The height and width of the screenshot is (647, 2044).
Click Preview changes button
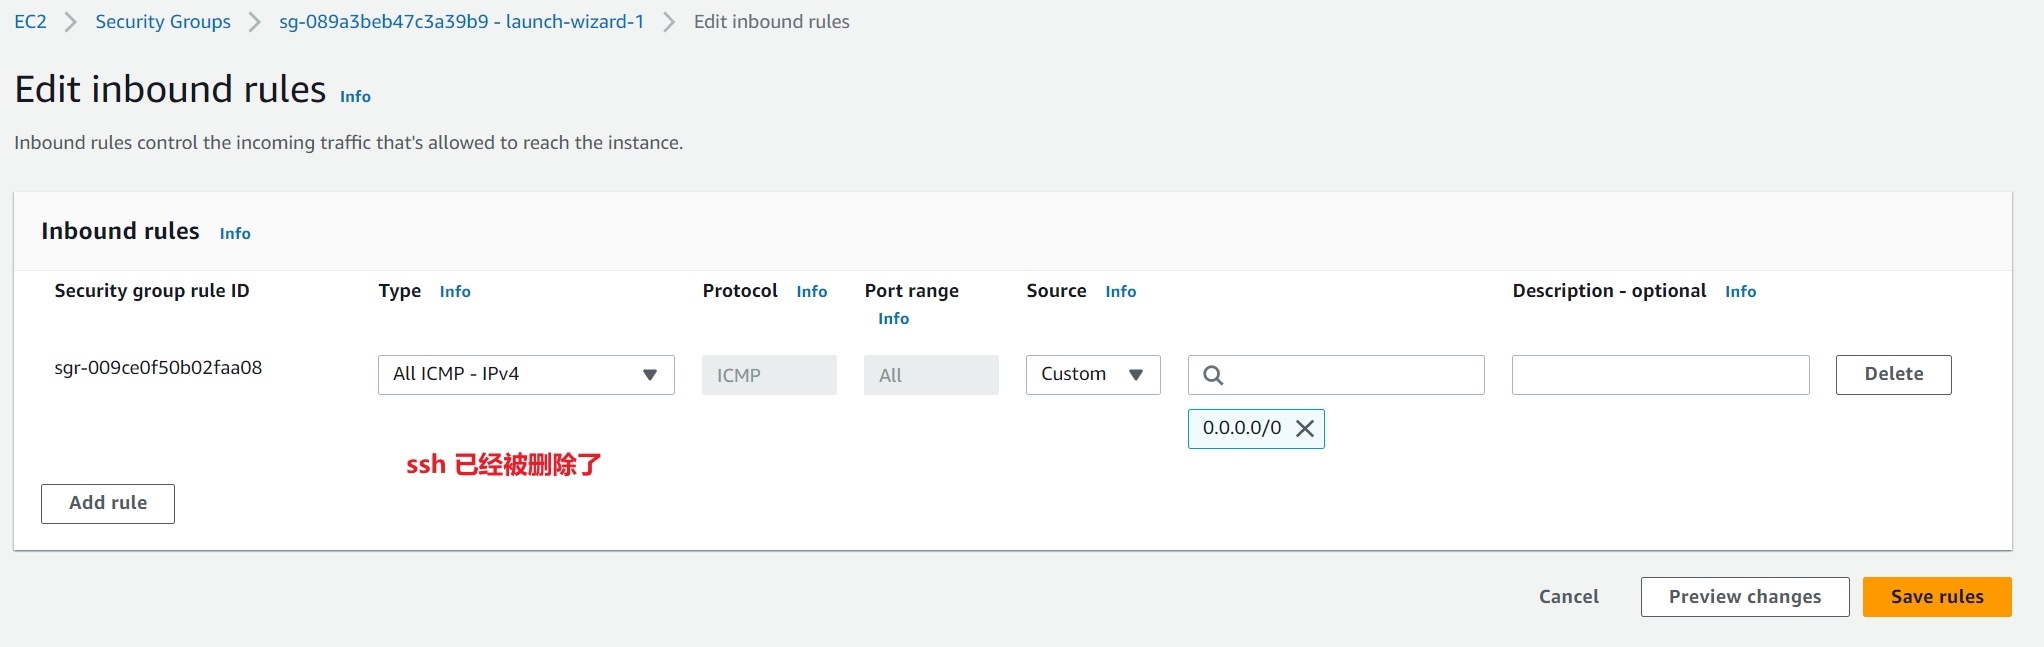click(x=1744, y=597)
